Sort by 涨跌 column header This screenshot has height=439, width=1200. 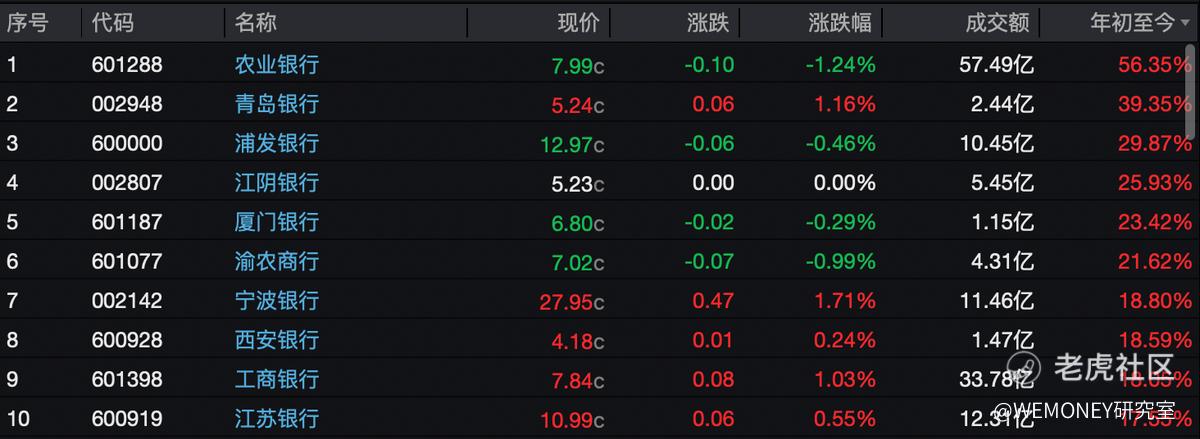pos(709,22)
